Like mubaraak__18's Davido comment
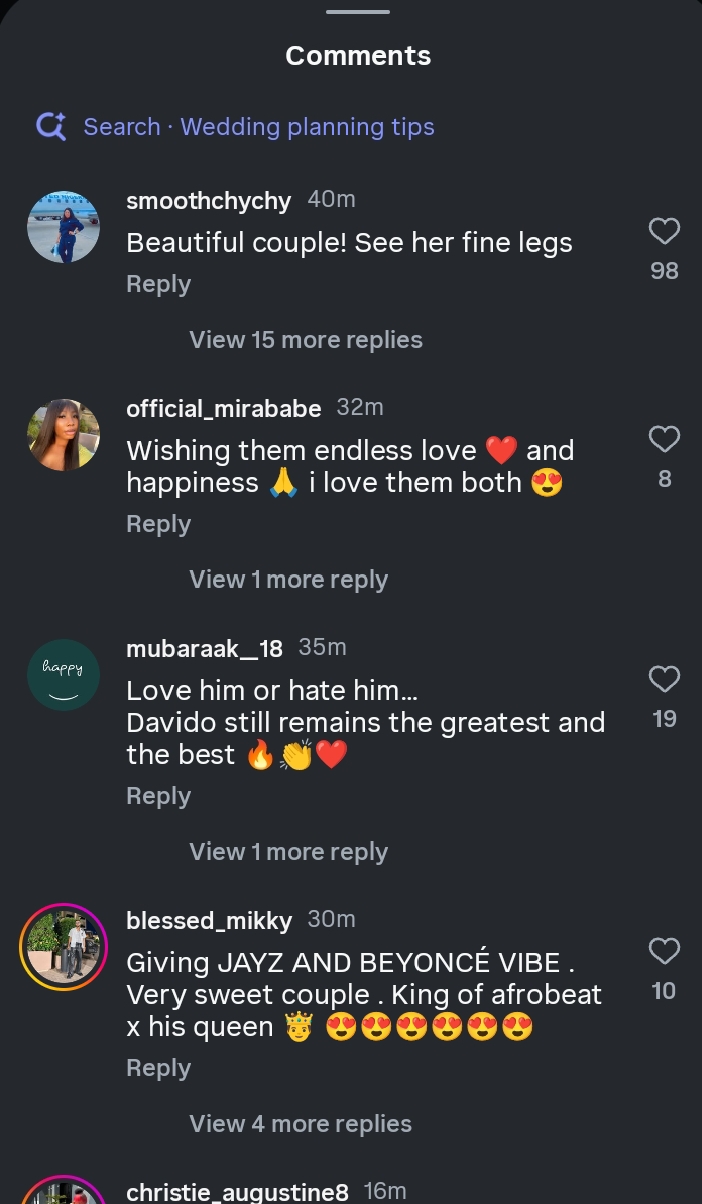 664,680
